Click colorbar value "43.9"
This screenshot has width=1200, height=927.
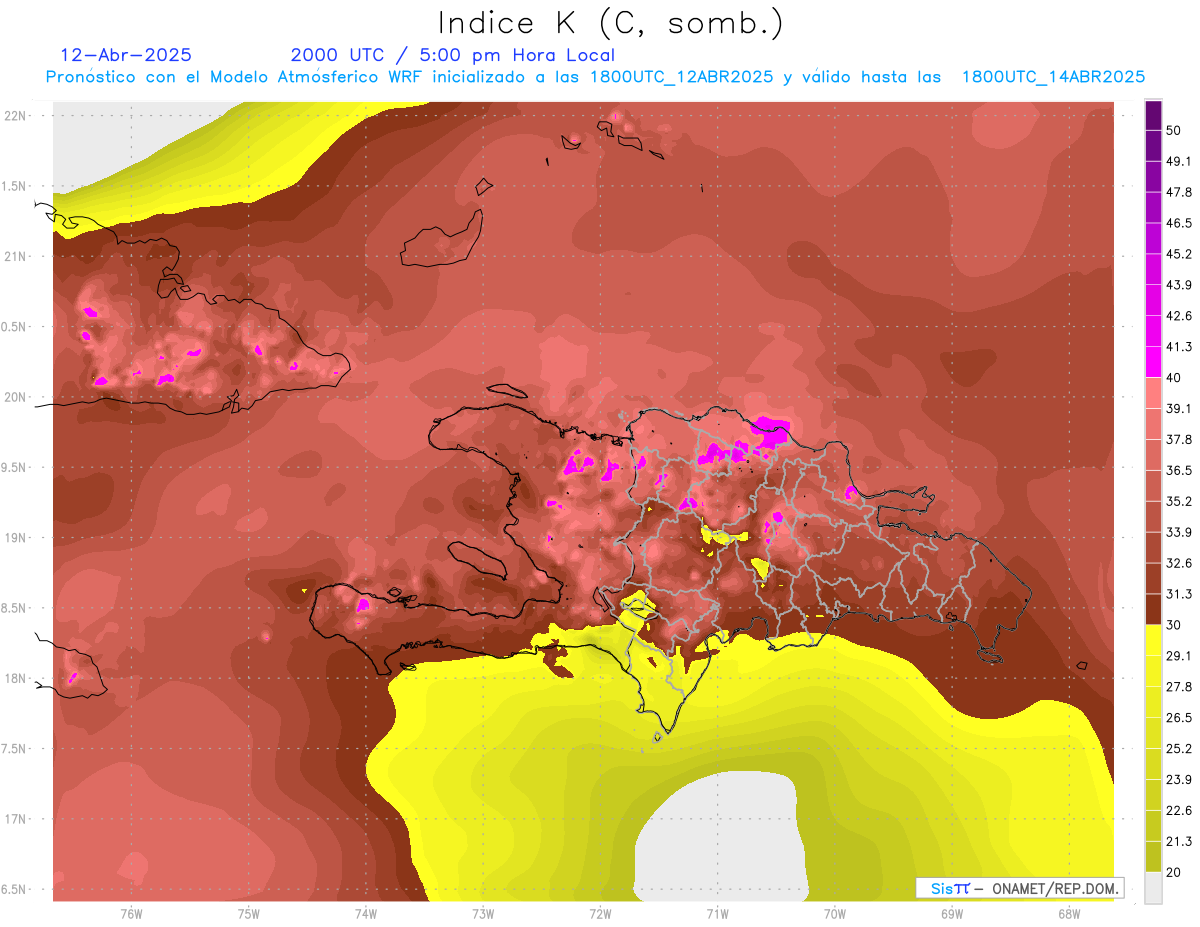[1179, 285]
